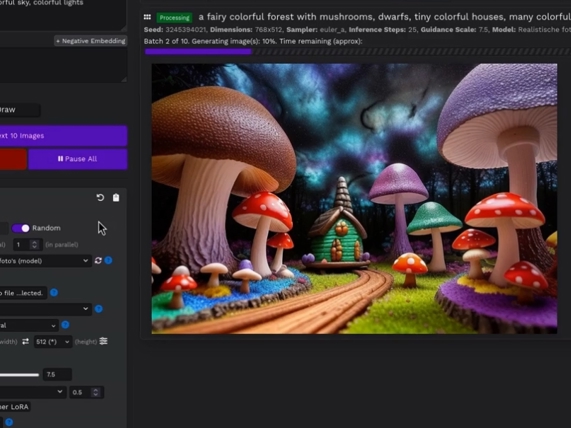The width and height of the screenshot is (571, 428).
Task: Click the help icon below the LoRA button
Action: [x=9, y=422]
